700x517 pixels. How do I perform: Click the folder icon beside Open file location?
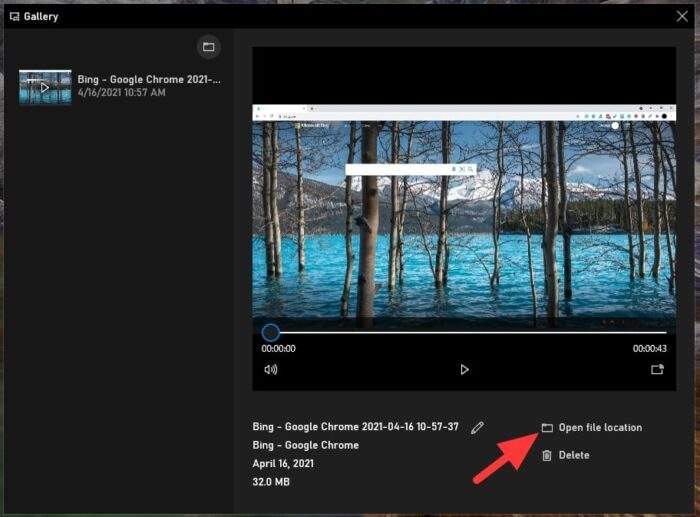click(x=547, y=428)
